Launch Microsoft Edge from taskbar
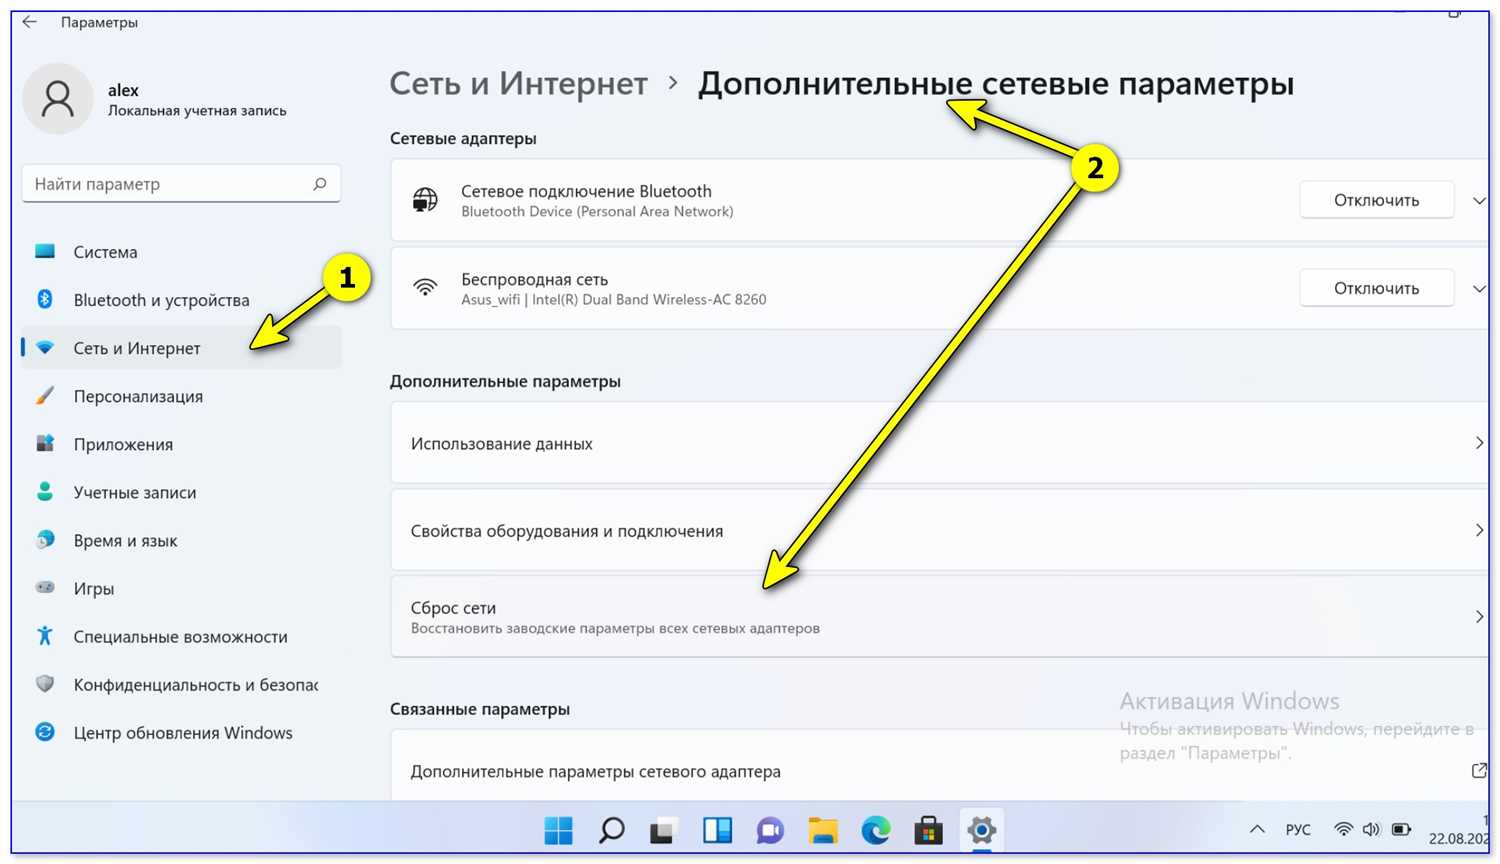This screenshot has height=864, width=1500. coord(876,830)
